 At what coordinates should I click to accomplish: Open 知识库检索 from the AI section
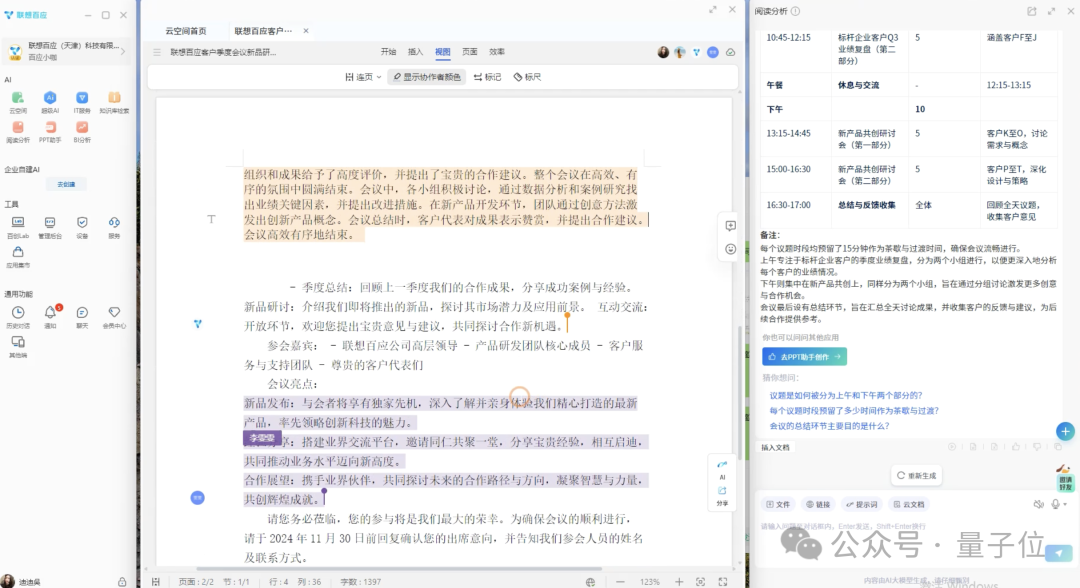pyautogui.click(x=115, y=96)
